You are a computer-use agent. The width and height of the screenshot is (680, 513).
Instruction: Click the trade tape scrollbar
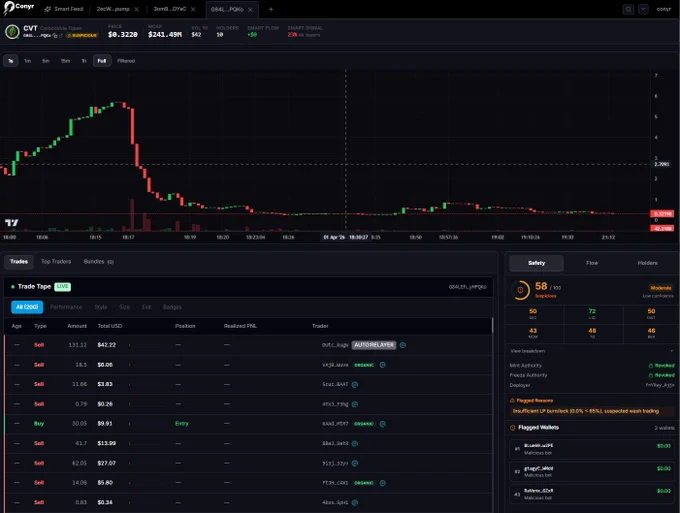pyautogui.click(x=492, y=325)
